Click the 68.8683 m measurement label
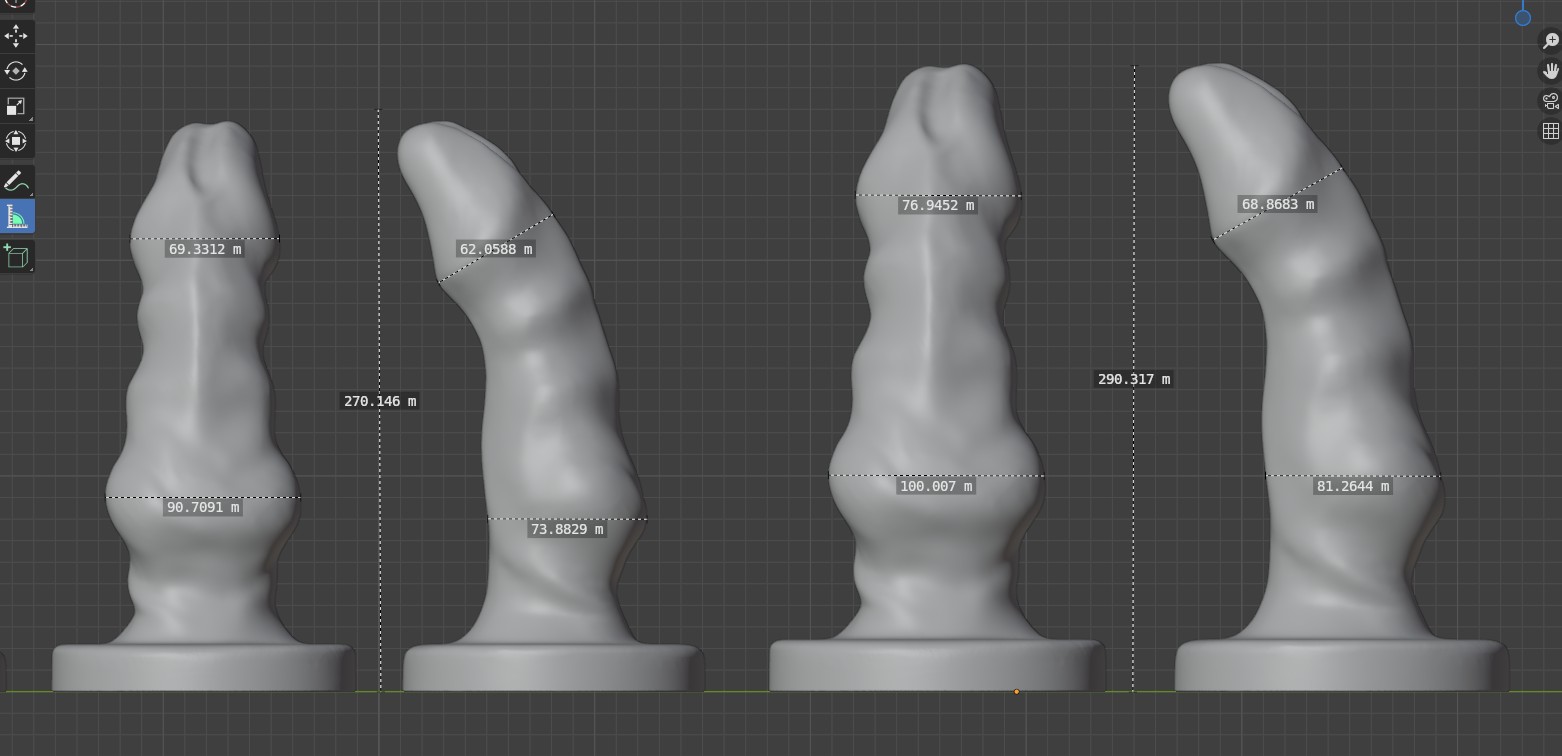Viewport: 1562px width, 756px height. [x=1278, y=204]
